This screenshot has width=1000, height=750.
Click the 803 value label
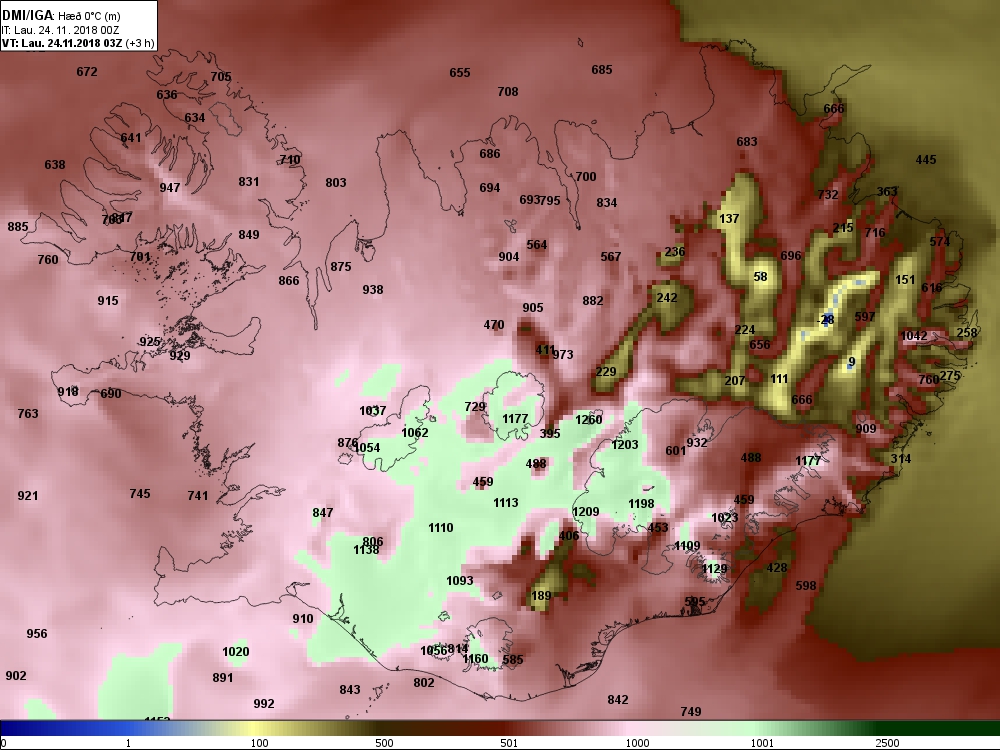point(335,183)
